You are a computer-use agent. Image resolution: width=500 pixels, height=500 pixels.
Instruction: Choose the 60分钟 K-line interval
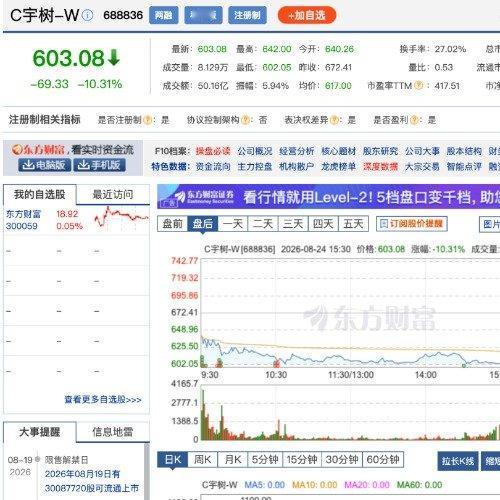tap(383, 460)
